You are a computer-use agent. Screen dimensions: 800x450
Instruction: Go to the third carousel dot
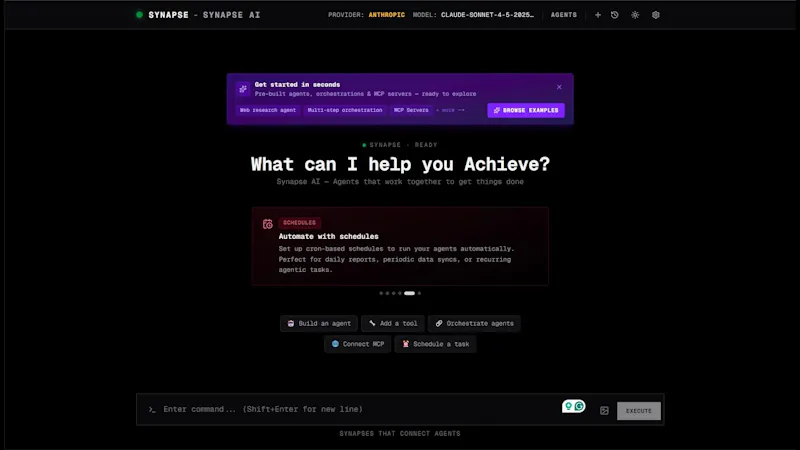[x=393, y=293]
